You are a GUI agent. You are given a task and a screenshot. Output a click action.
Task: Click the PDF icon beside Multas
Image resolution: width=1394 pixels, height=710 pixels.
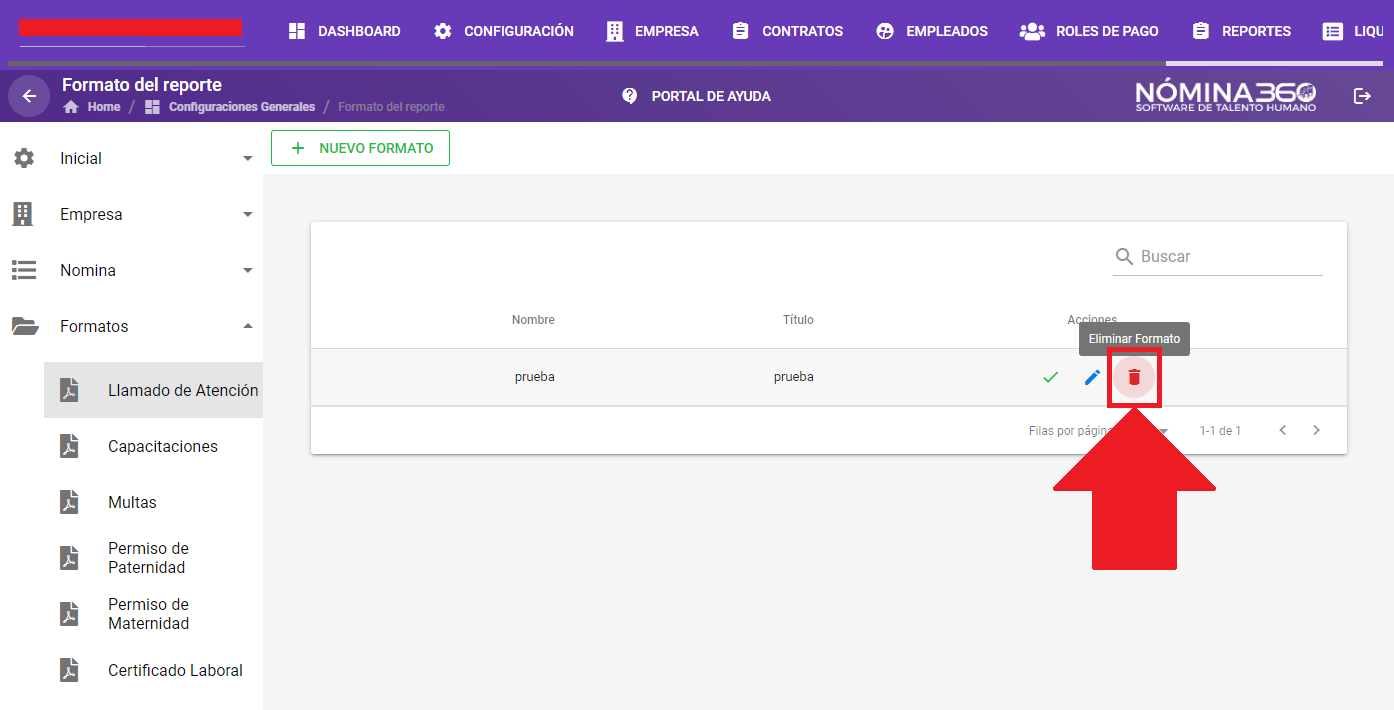click(x=69, y=502)
